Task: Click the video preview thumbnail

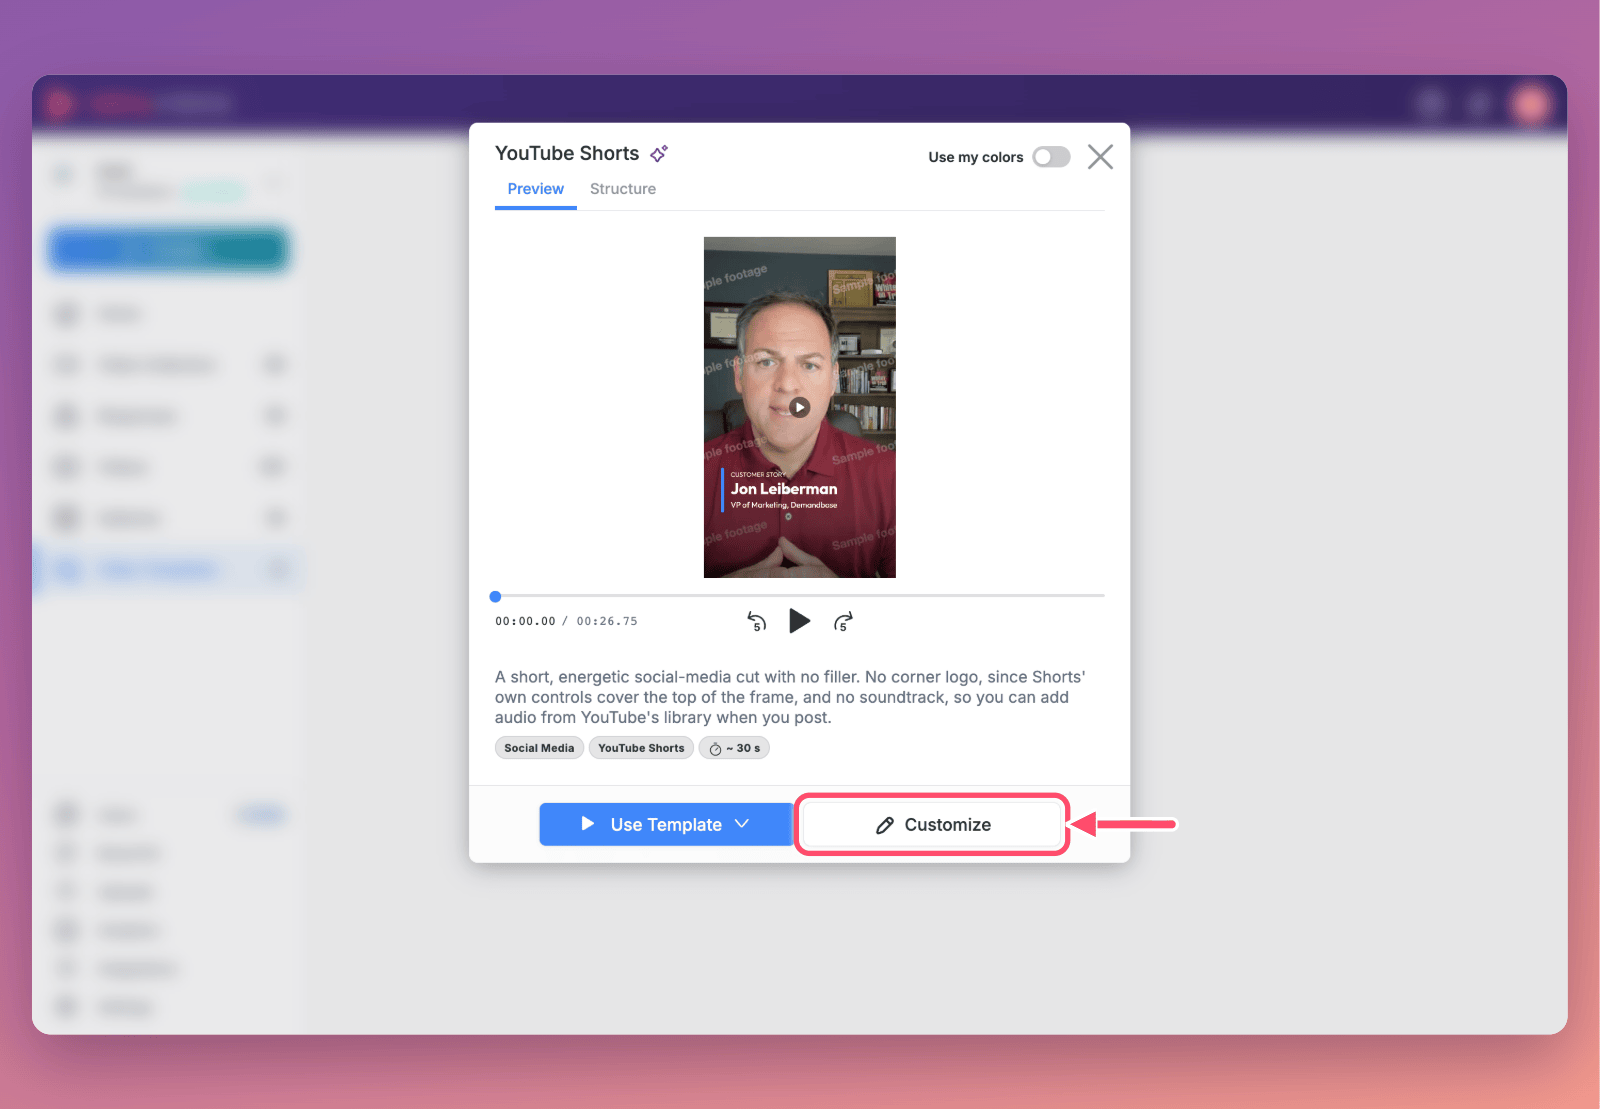Action: click(799, 407)
